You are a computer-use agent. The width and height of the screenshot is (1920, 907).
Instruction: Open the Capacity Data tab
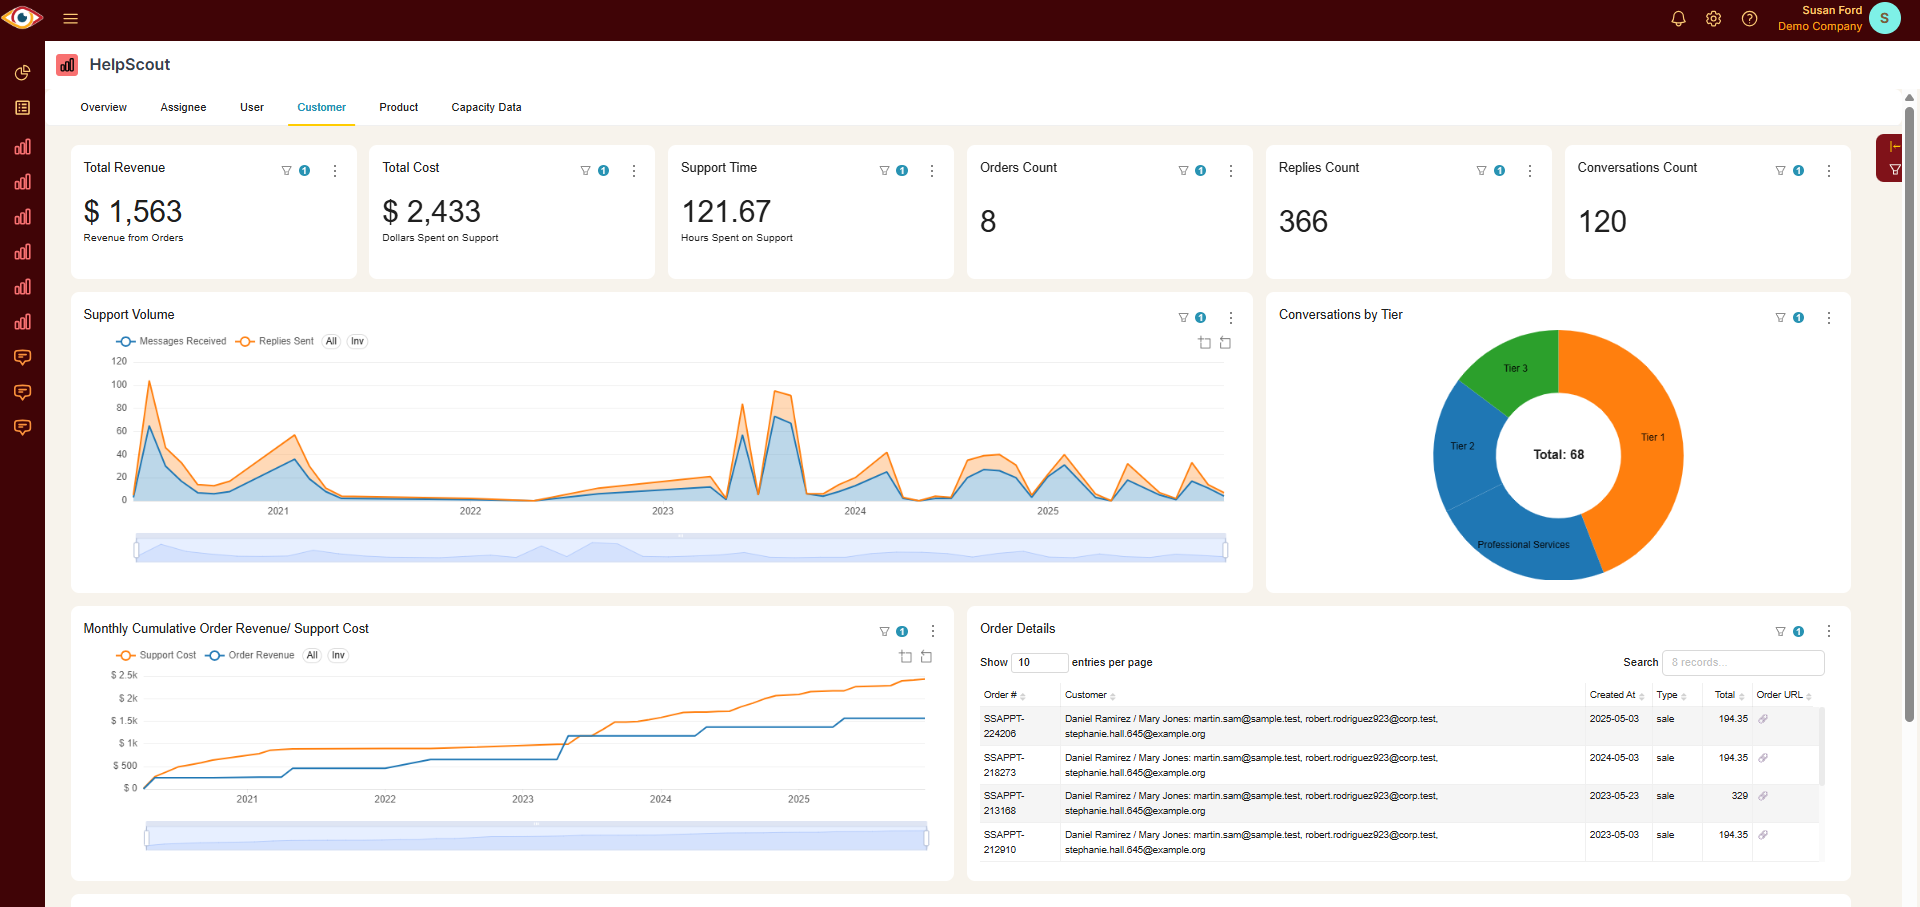(486, 107)
